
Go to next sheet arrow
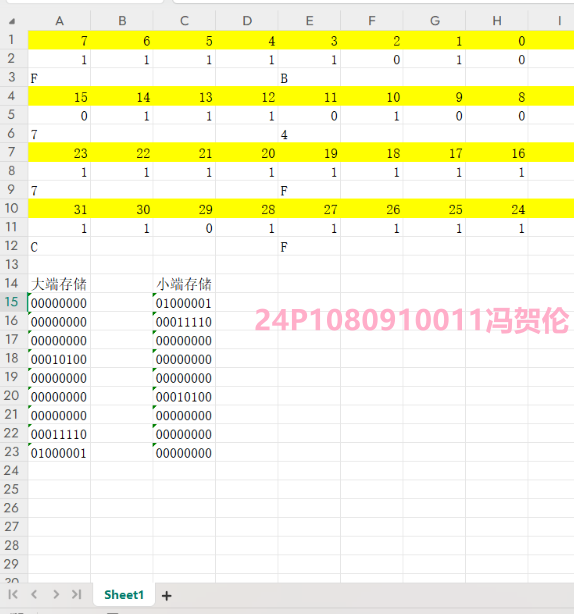(56, 594)
